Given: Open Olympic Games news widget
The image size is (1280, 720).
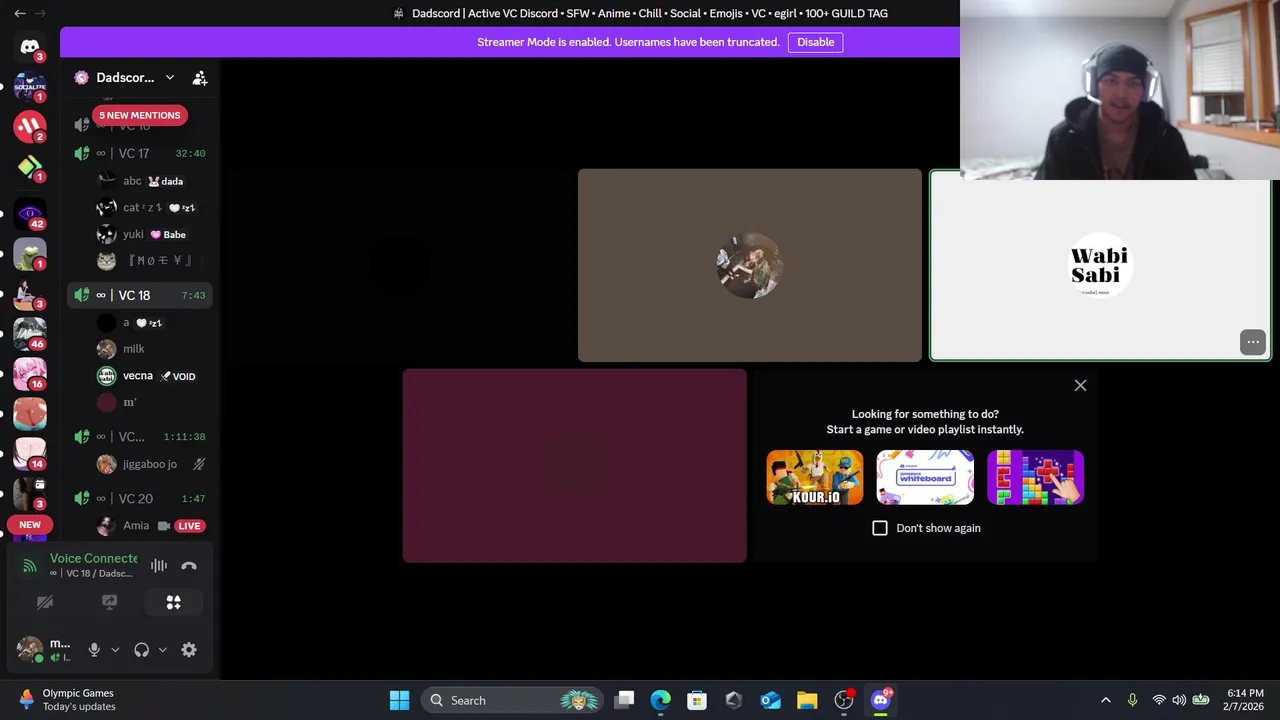Looking at the screenshot, I should (x=66, y=700).
